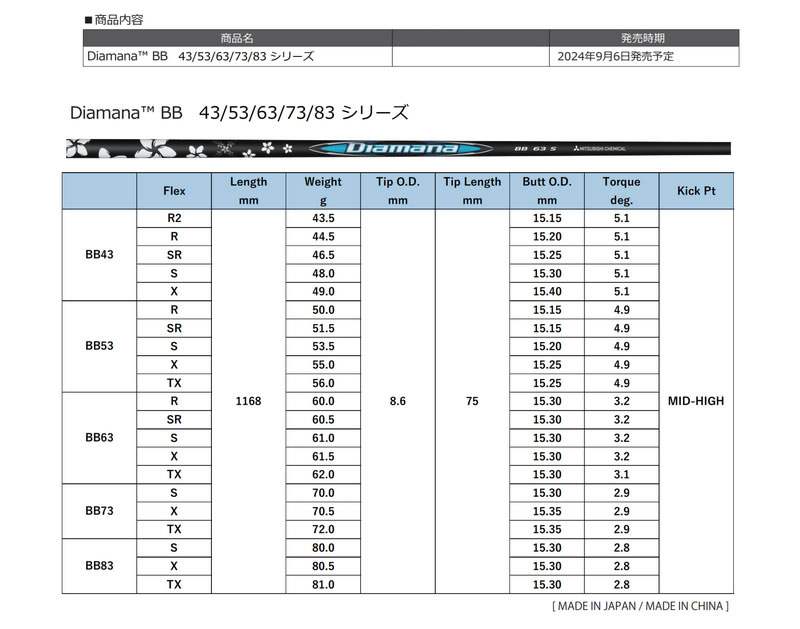Select the '2024年9月6日発売予定' release date cell
800x629 pixels.
tap(644, 56)
